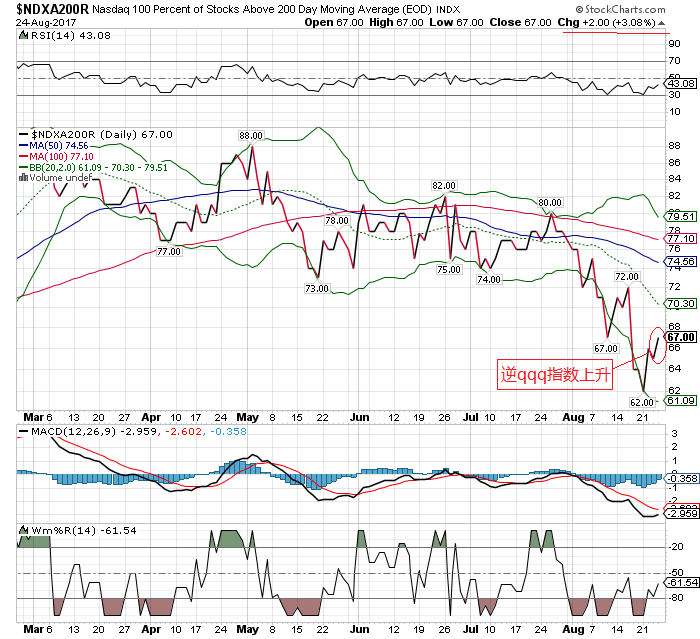This screenshot has height=639, width=700.
Task: Click the RSI(14) 43.08 indicator label
Action: pyautogui.click(x=58, y=35)
